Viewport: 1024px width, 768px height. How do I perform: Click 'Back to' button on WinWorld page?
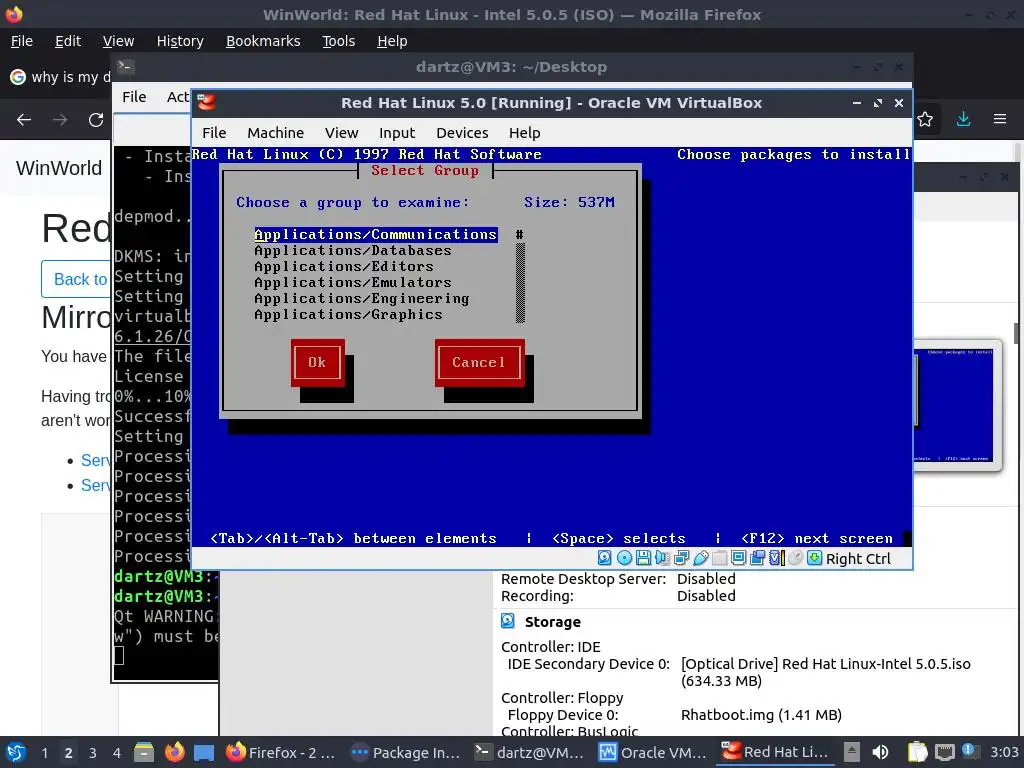coord(76,279)
